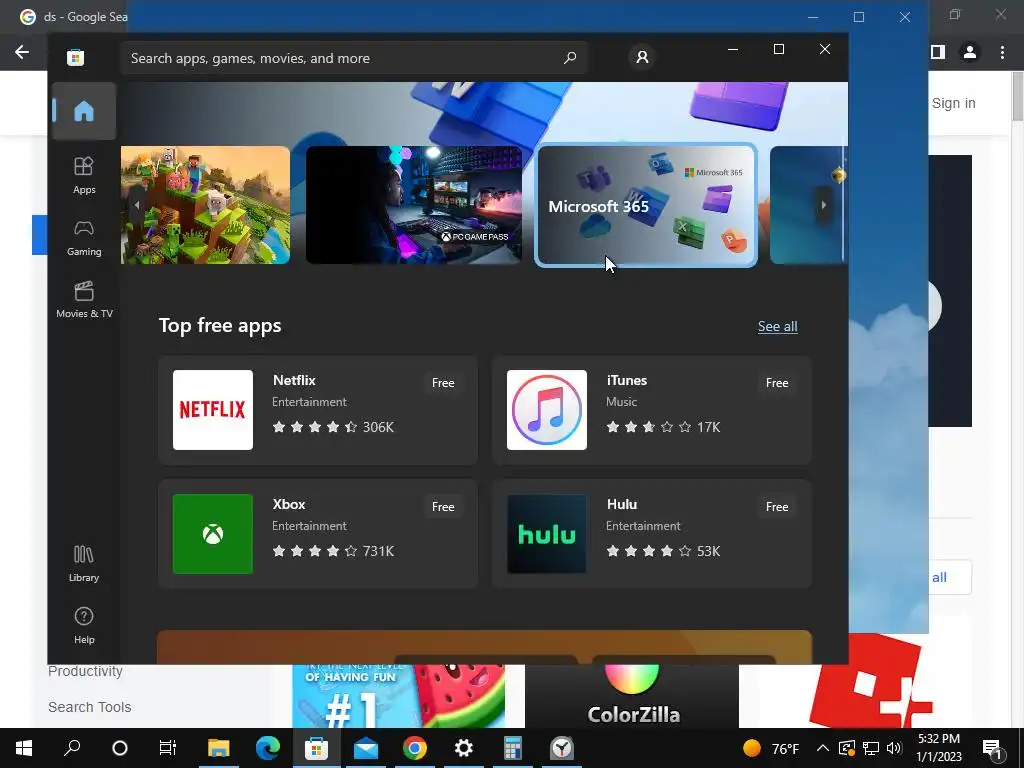Open the Help page in sidebar
1024x768 pixels.
point(84,626)
